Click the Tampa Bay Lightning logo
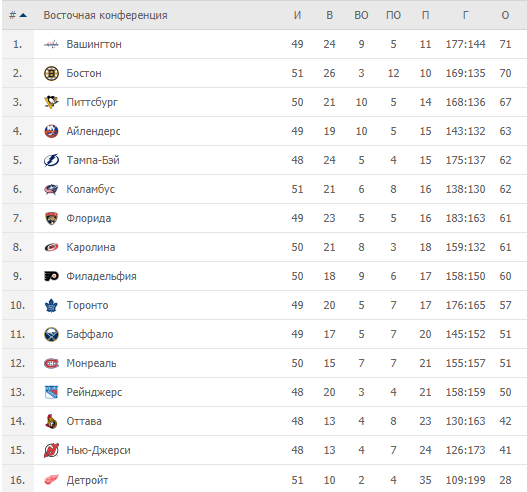Viewport: 527px width, 492px height. point(51,160)
